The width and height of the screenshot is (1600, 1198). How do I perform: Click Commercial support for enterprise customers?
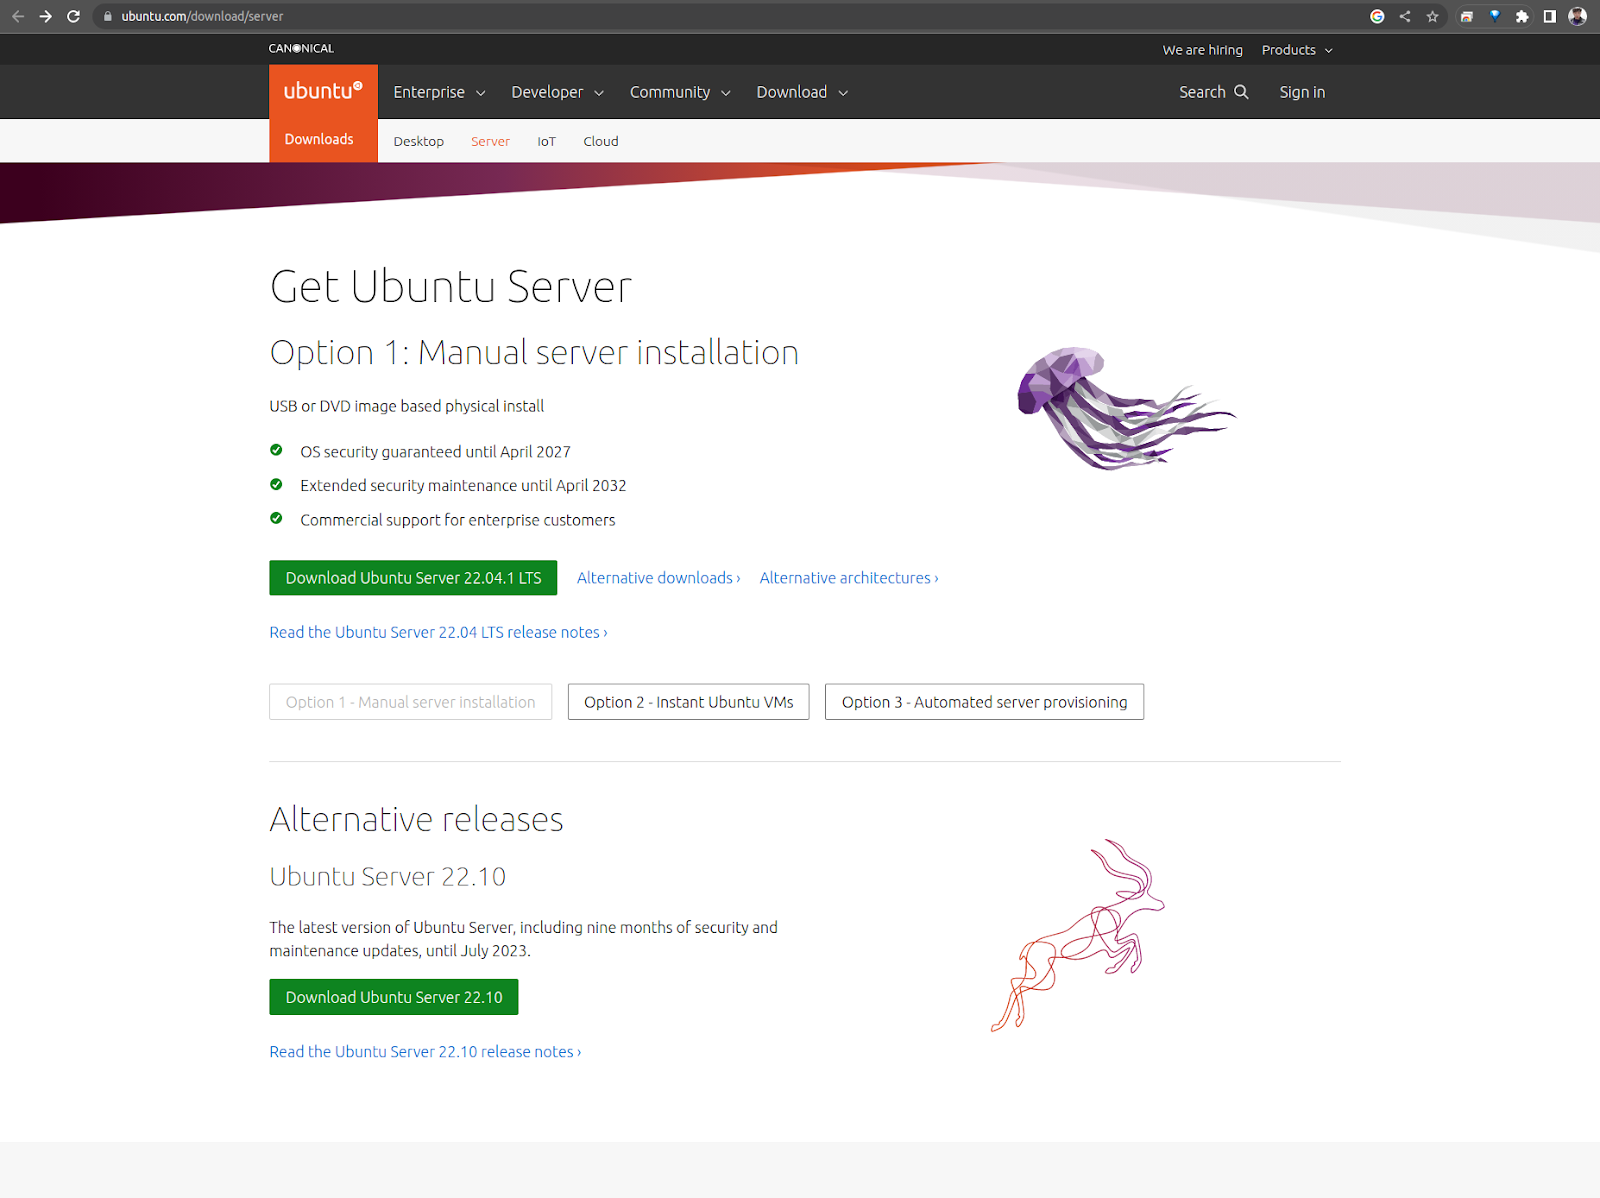coord(457,520)
